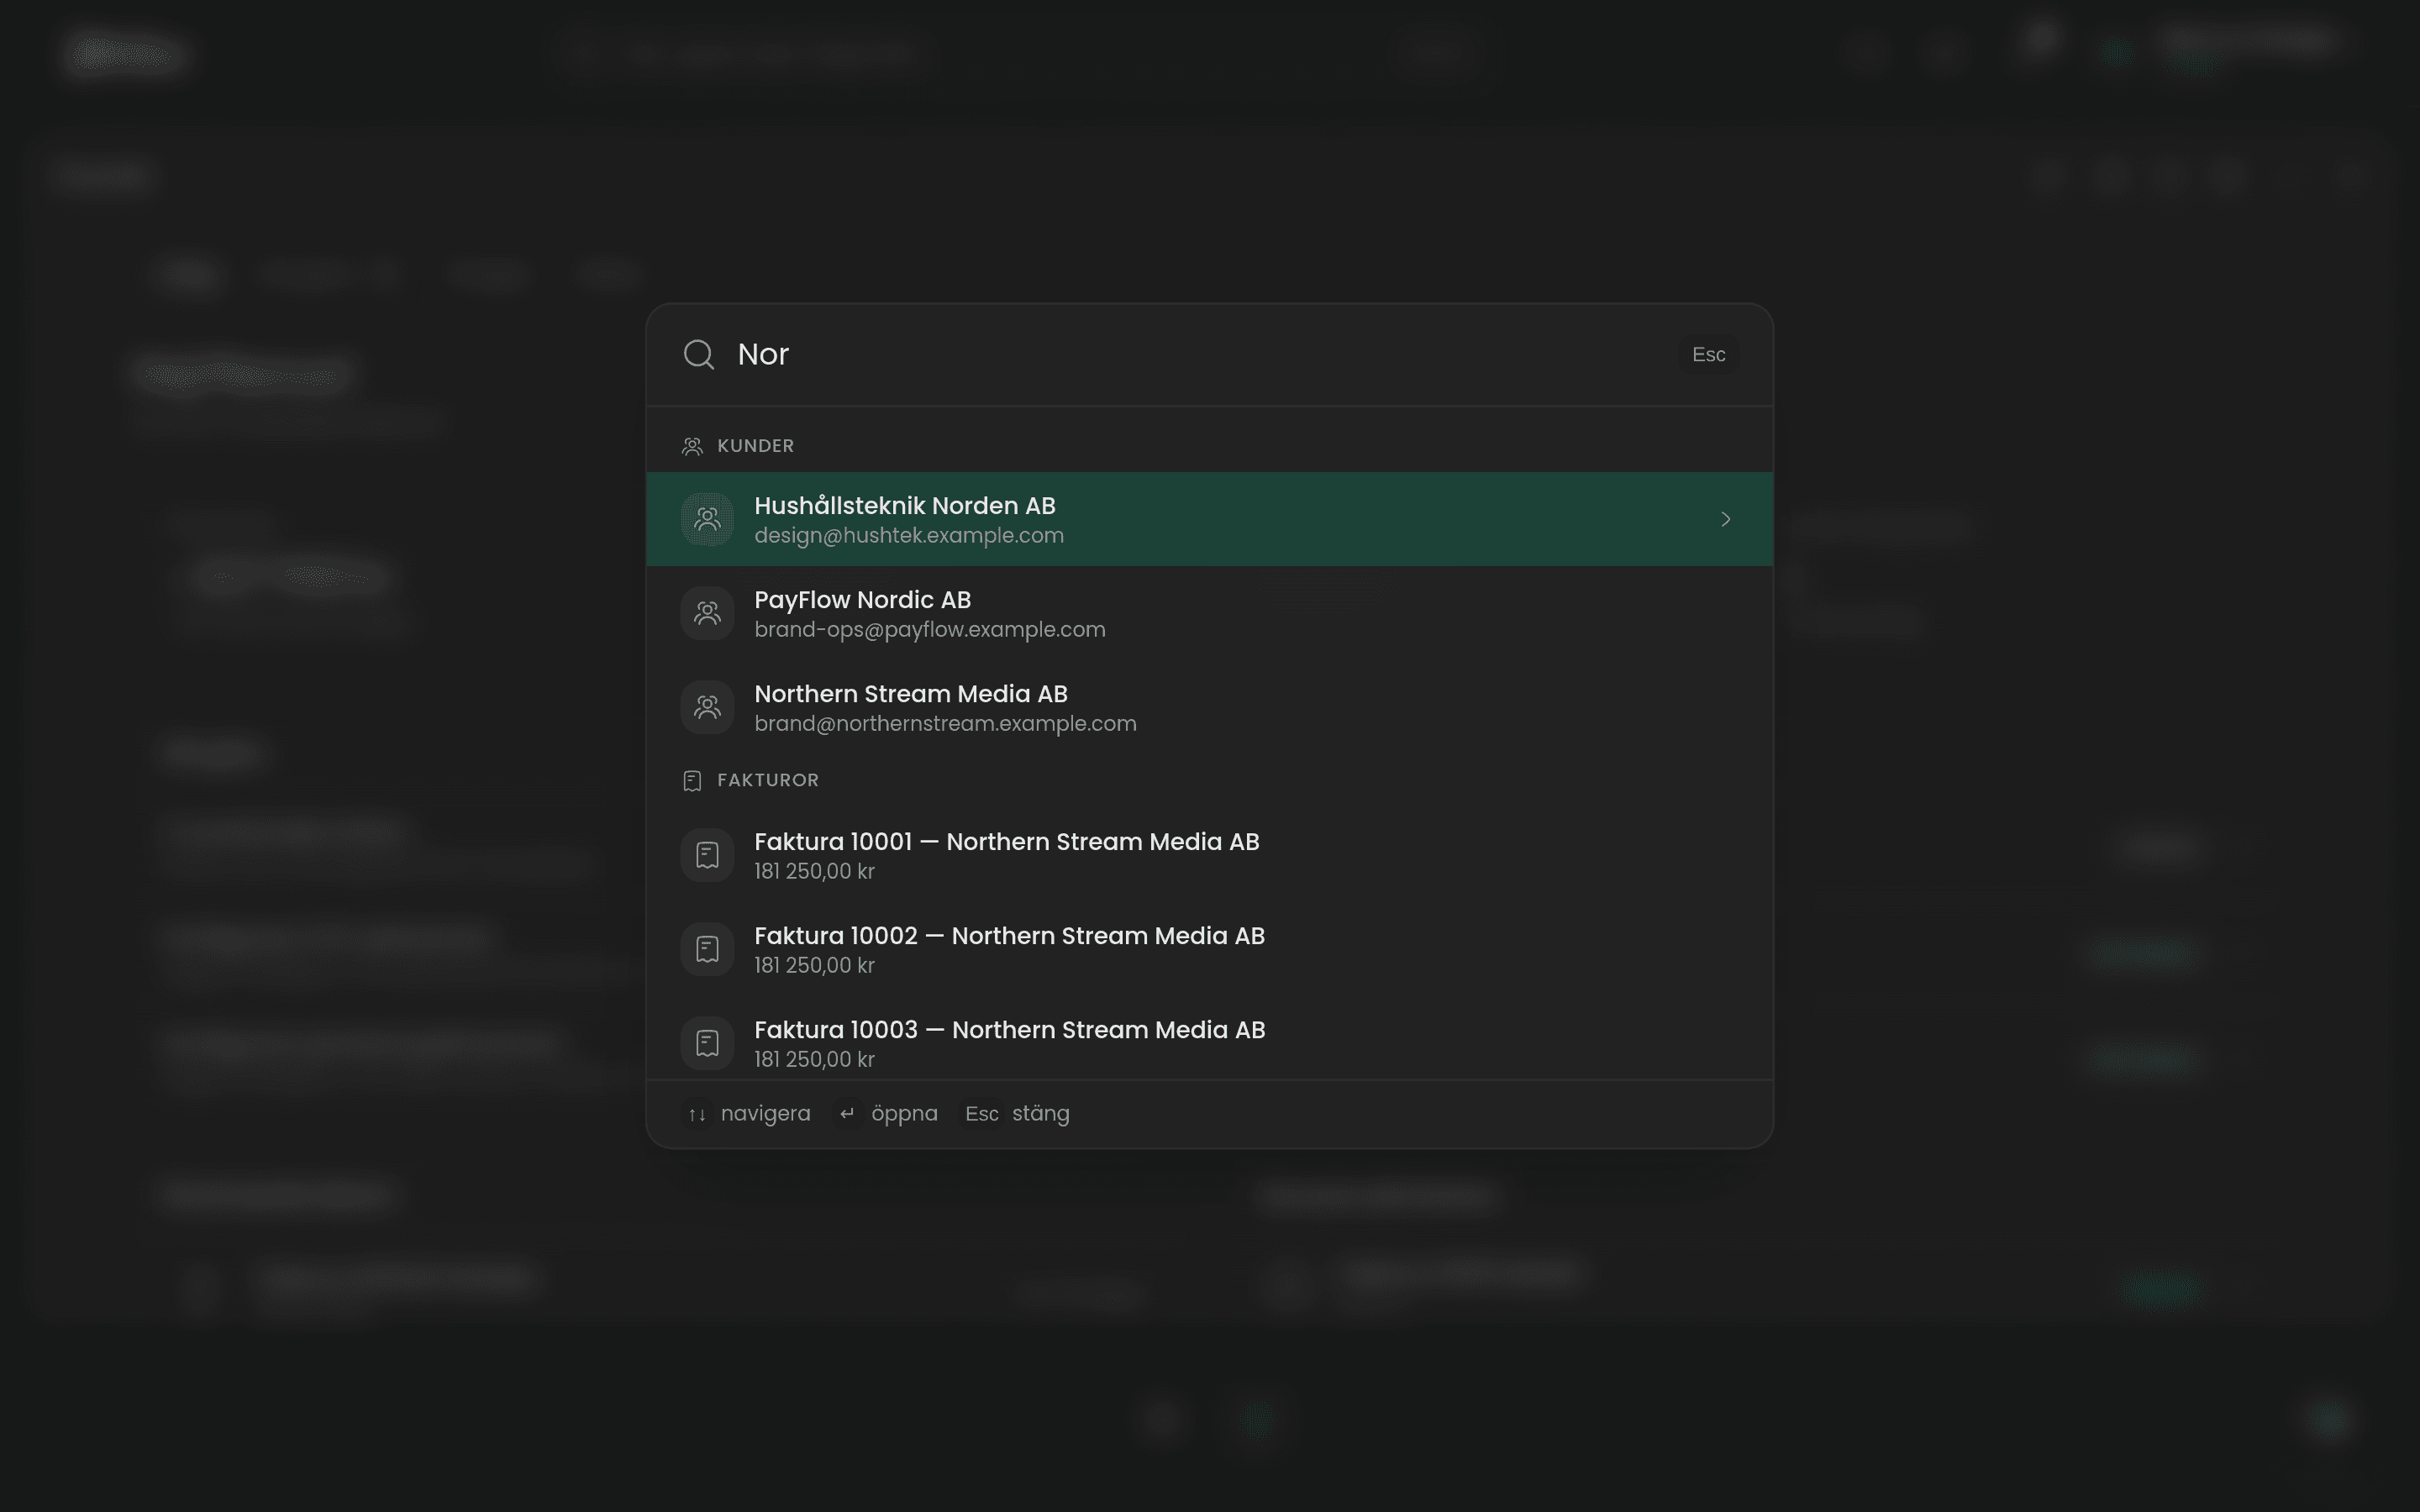Open Faktura 10002 result

pos(1209,949)
